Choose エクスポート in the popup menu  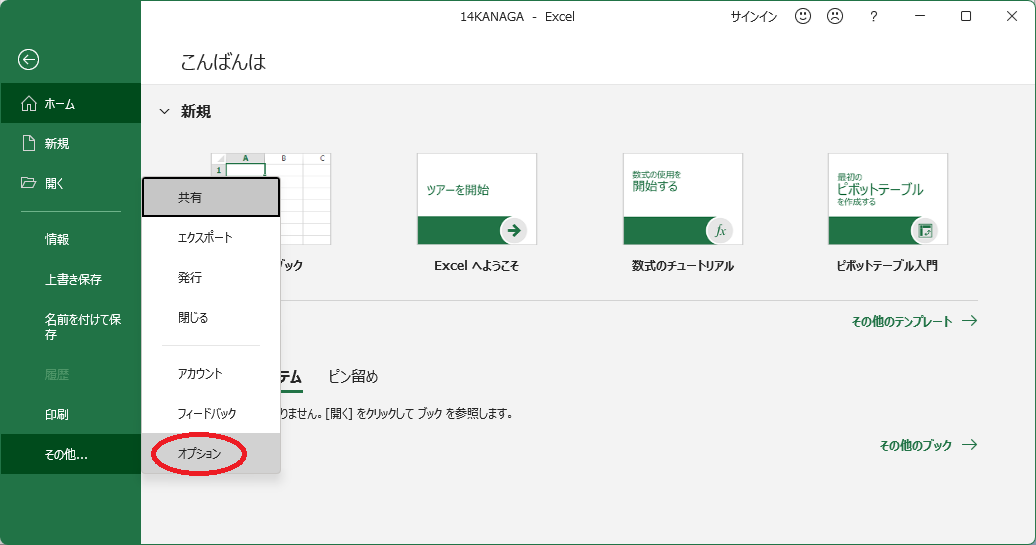click(211, 237)
